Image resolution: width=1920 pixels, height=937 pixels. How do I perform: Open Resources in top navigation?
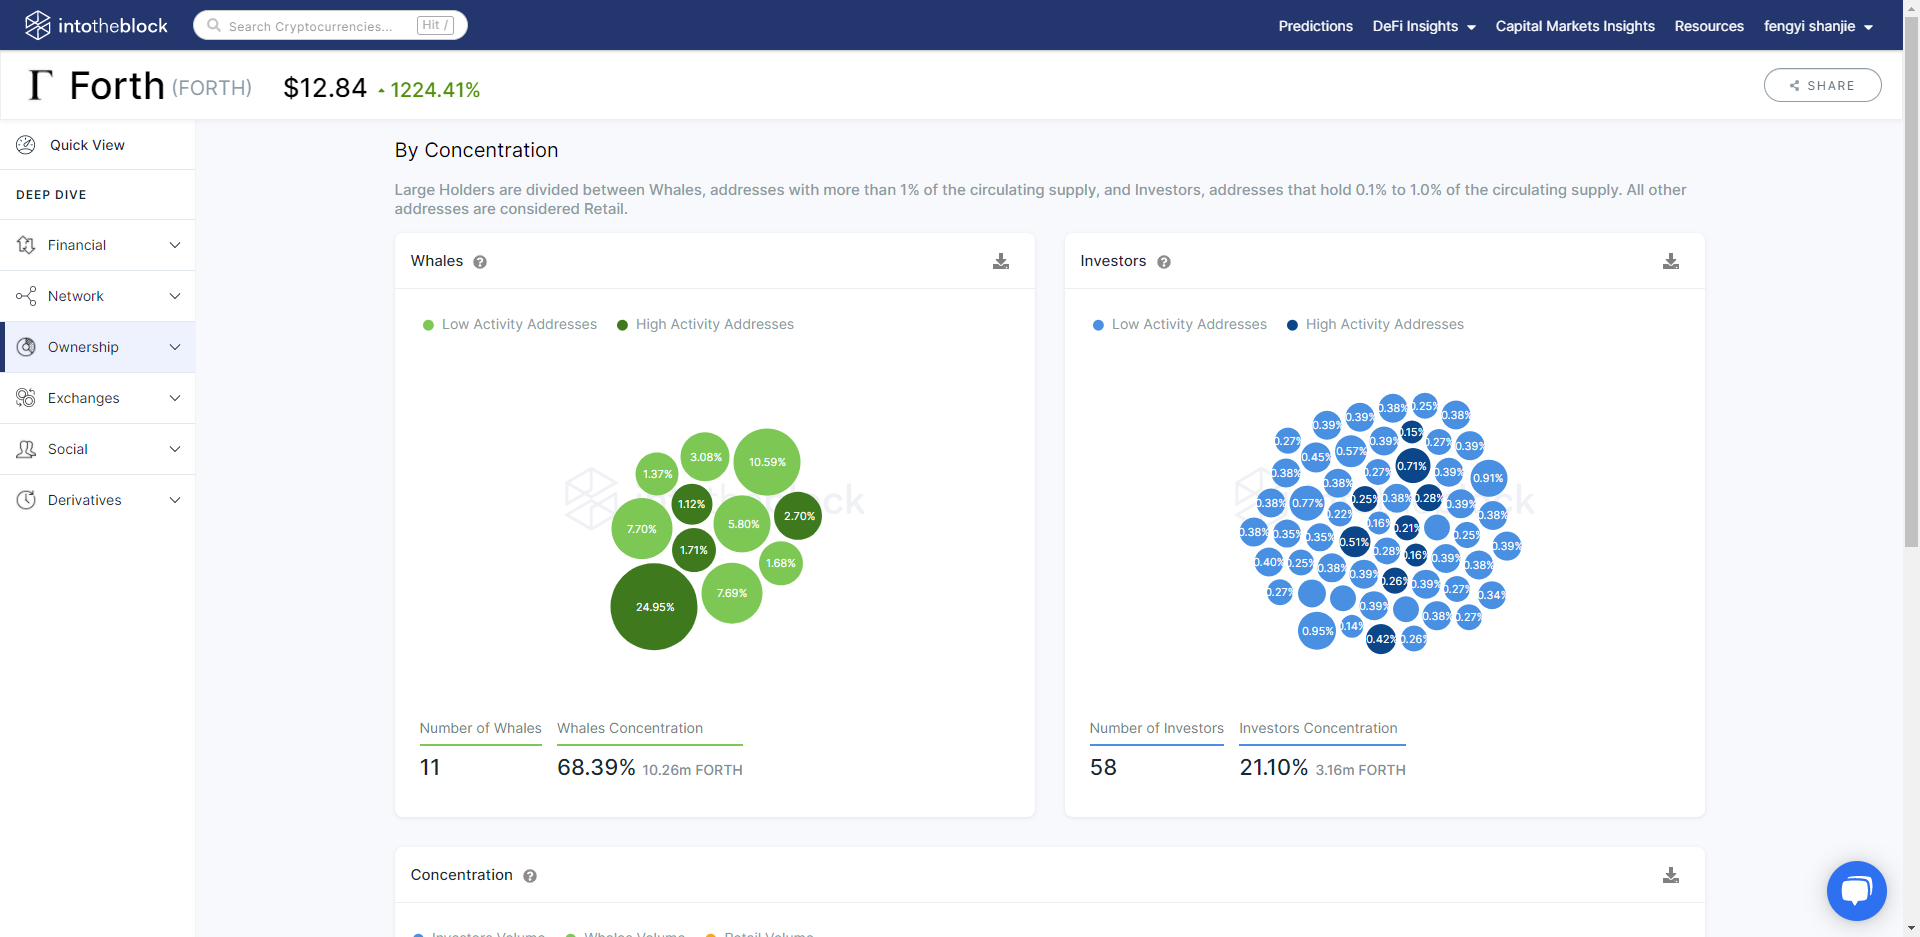(1709, 26)
